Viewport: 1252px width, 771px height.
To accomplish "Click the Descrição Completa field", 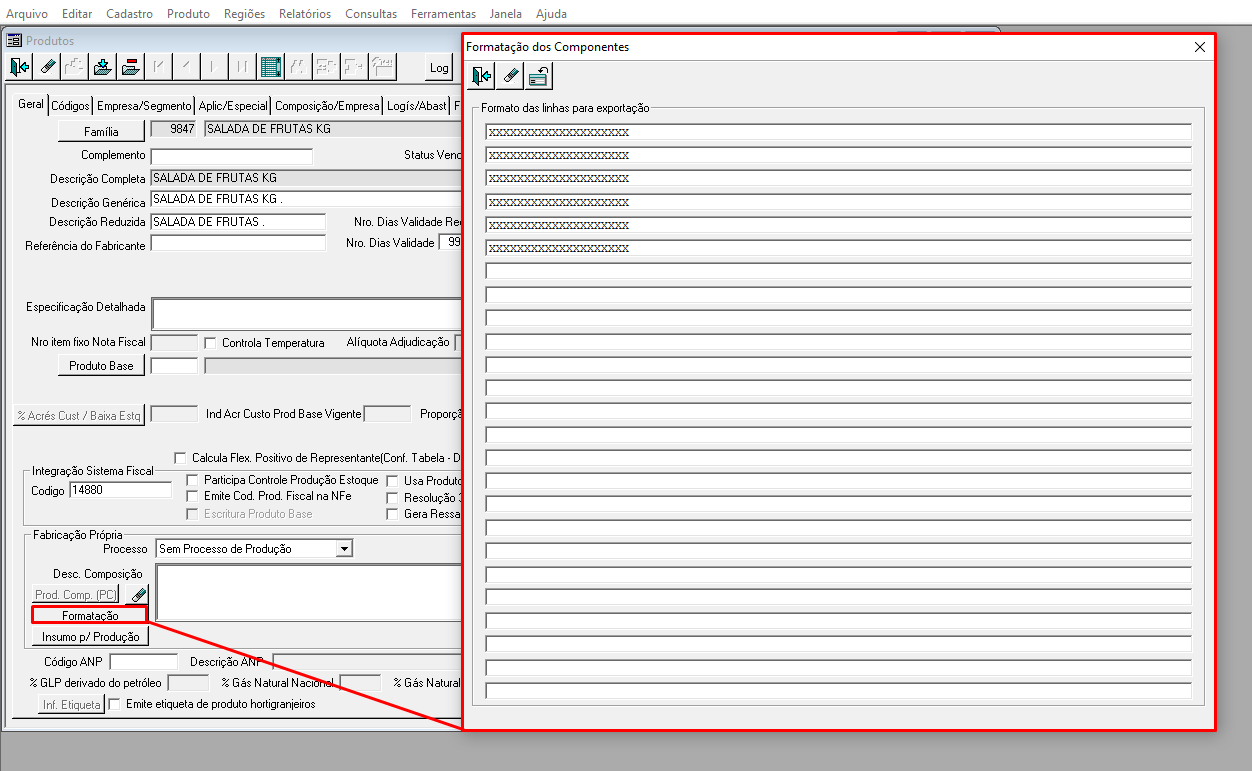I will [x=305, y=178].
